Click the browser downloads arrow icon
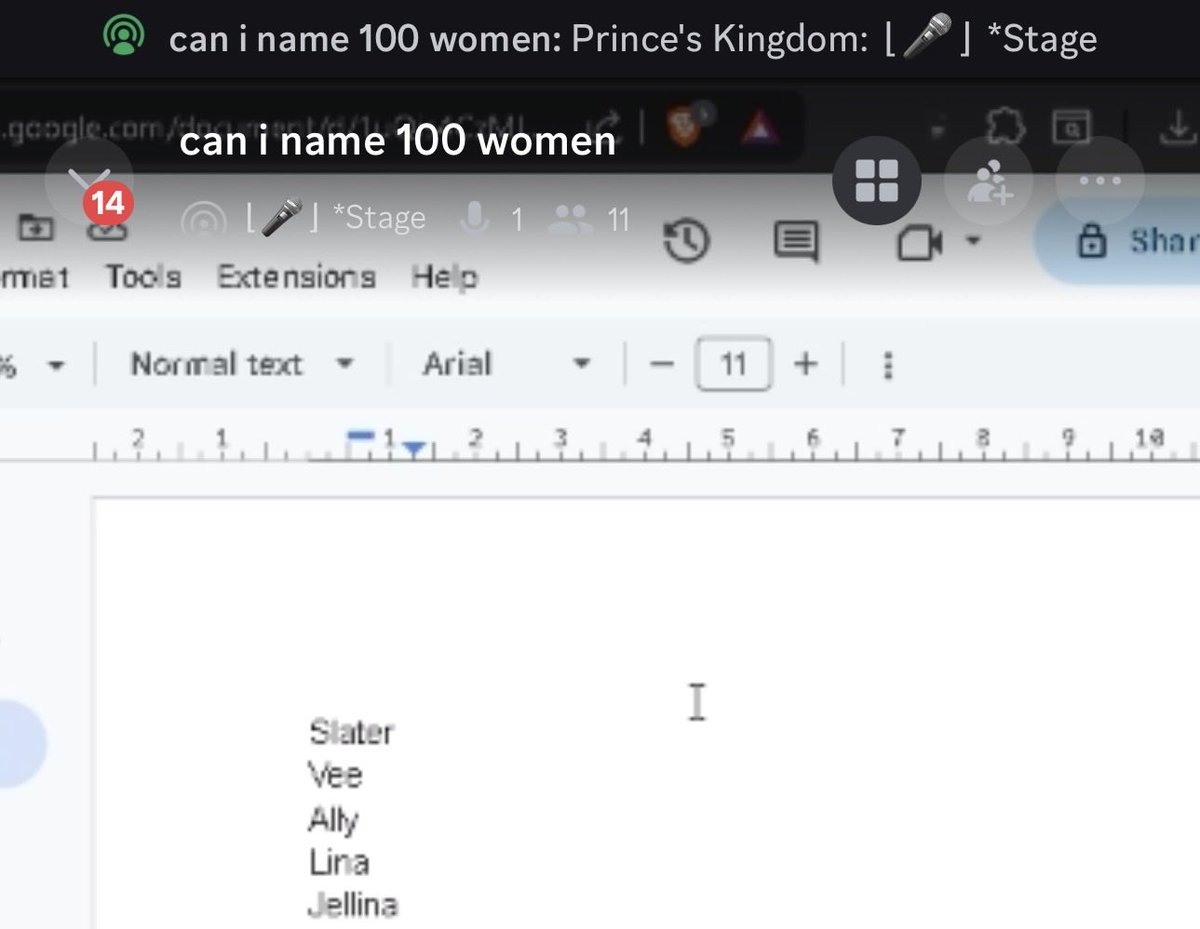This screenshot has height=929, width=1200. coord(1180,125)
